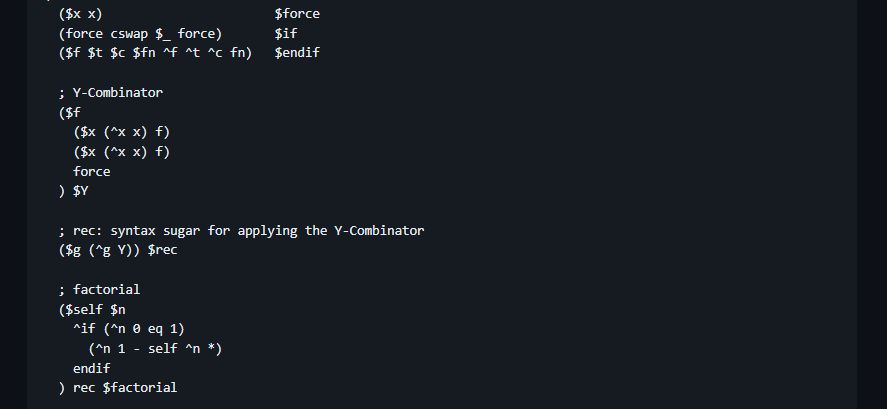887x409 pixels.
Task: Click the '; Y-Combinator' comment line
Action: point(110,92)
